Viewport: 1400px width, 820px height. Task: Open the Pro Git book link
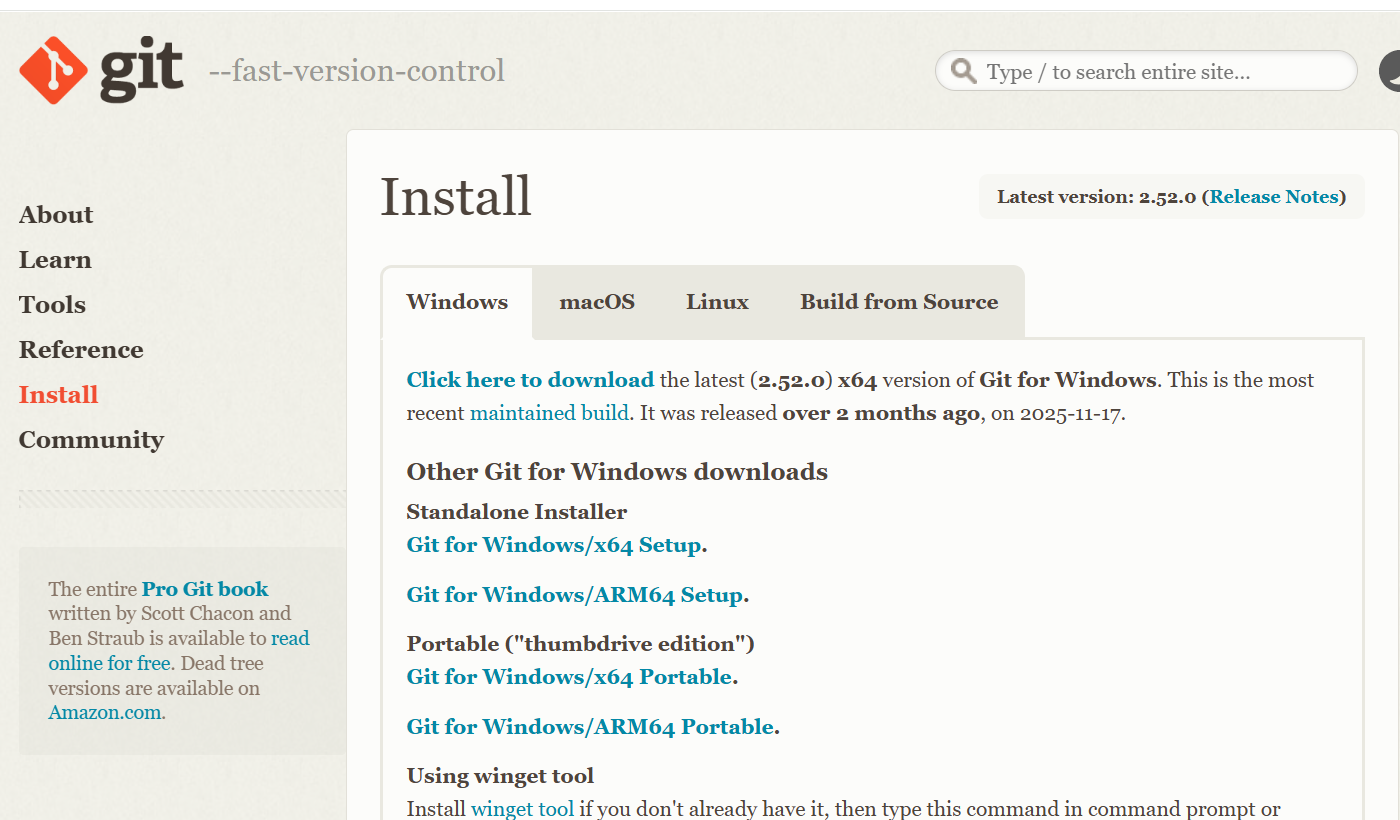point(205,589)
